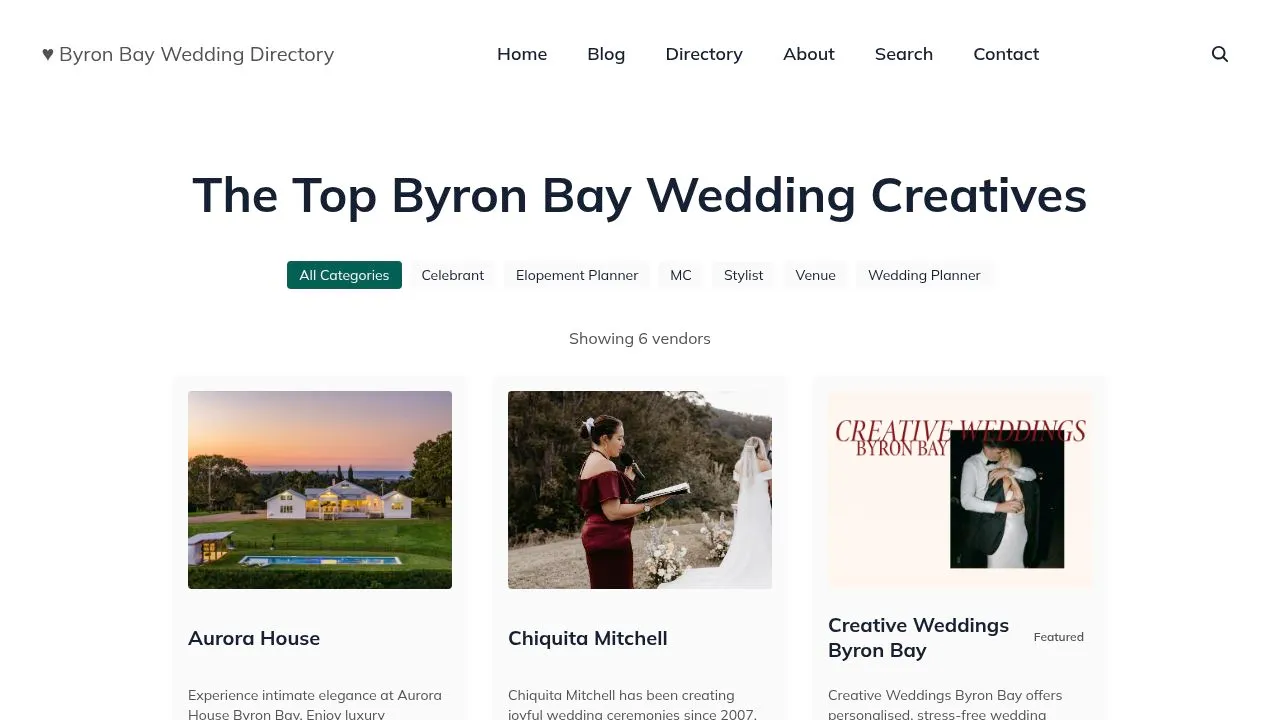
Task: Select the Venue category filter
Action: tap(815, 275)
